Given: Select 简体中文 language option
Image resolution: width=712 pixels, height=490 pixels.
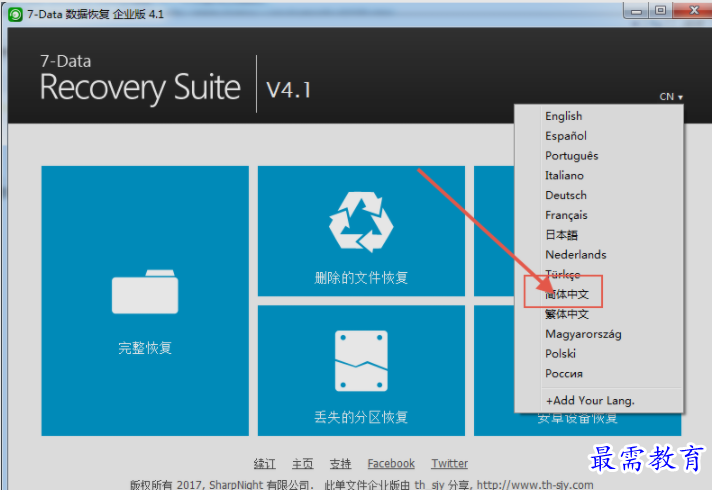Looking at the screenshot, I should [x=566, y=294].
